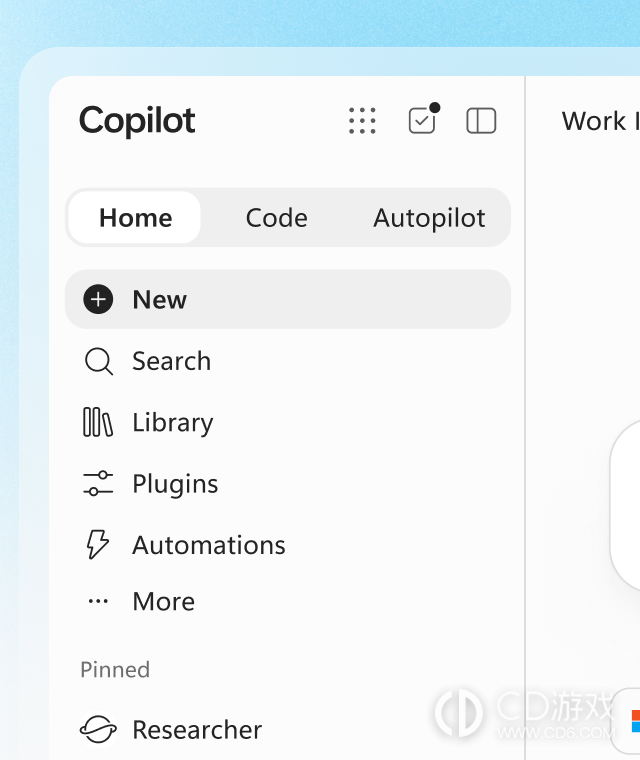Screen dimensions: 640x760
Task: Open the dotted apps grid icon
Action: 362,121
